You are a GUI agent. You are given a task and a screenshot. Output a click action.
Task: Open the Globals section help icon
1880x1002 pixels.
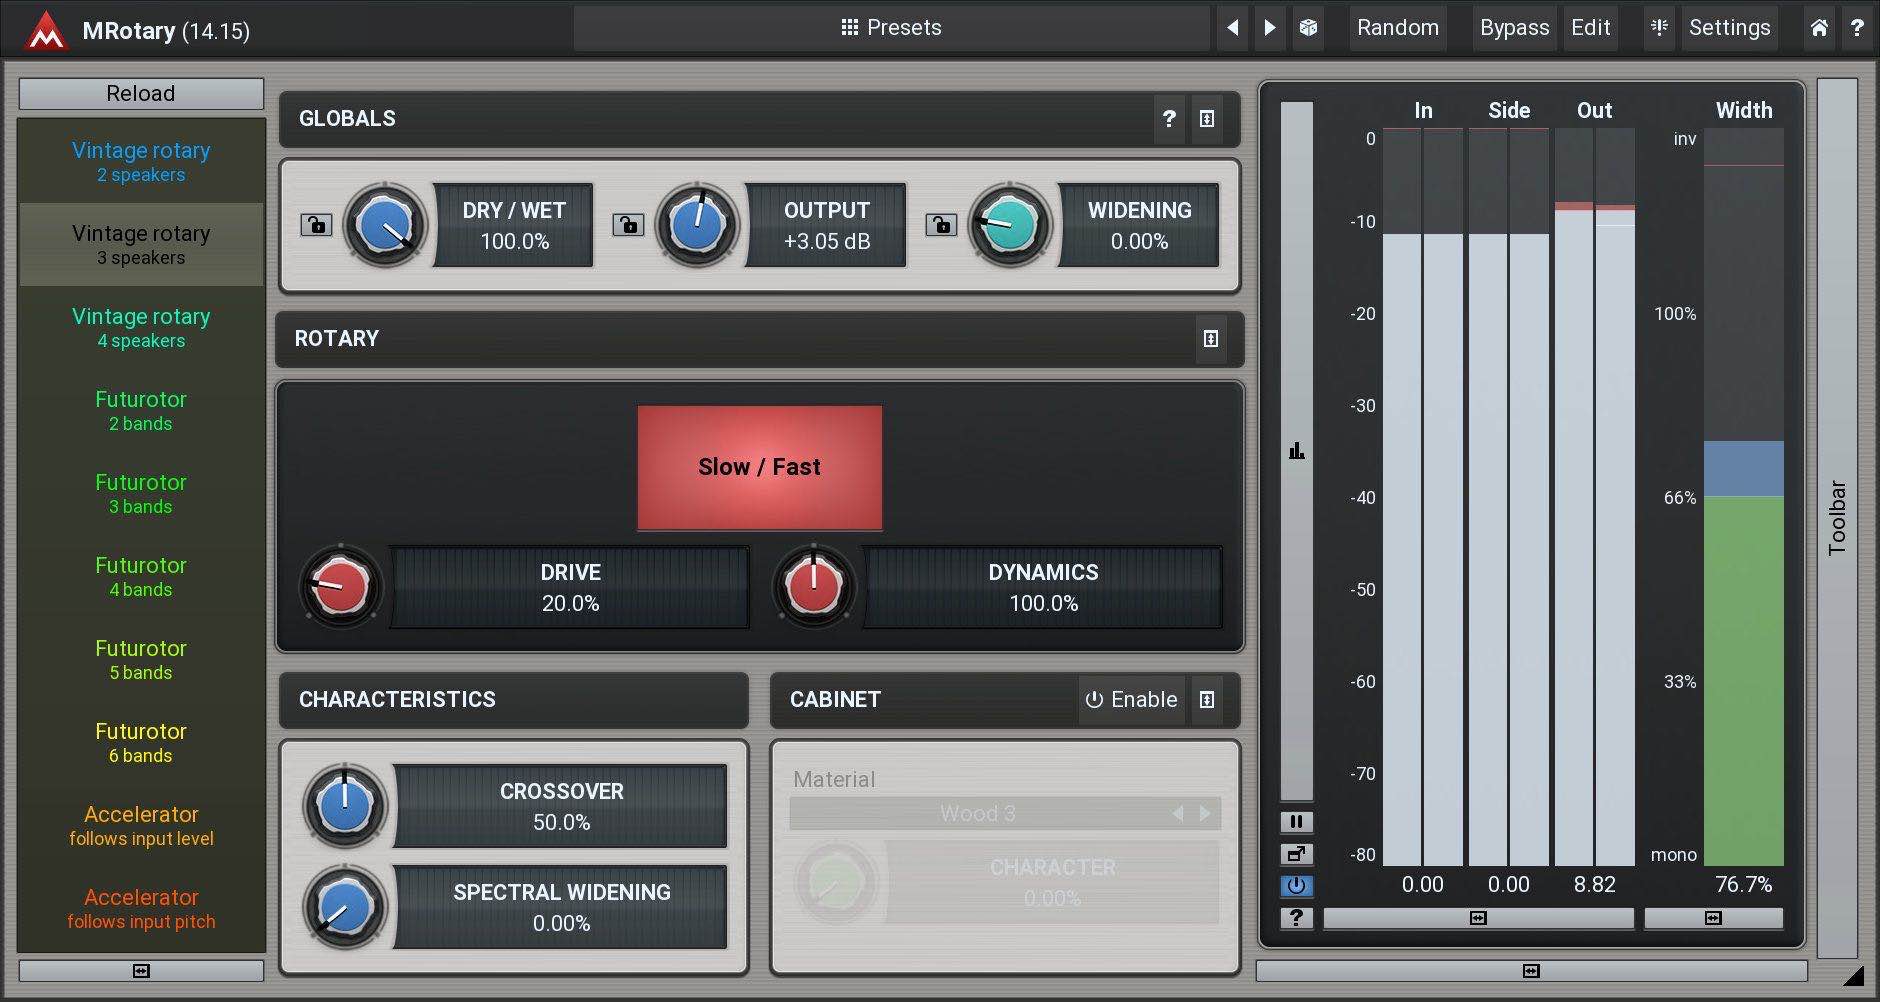(1169, 119)
